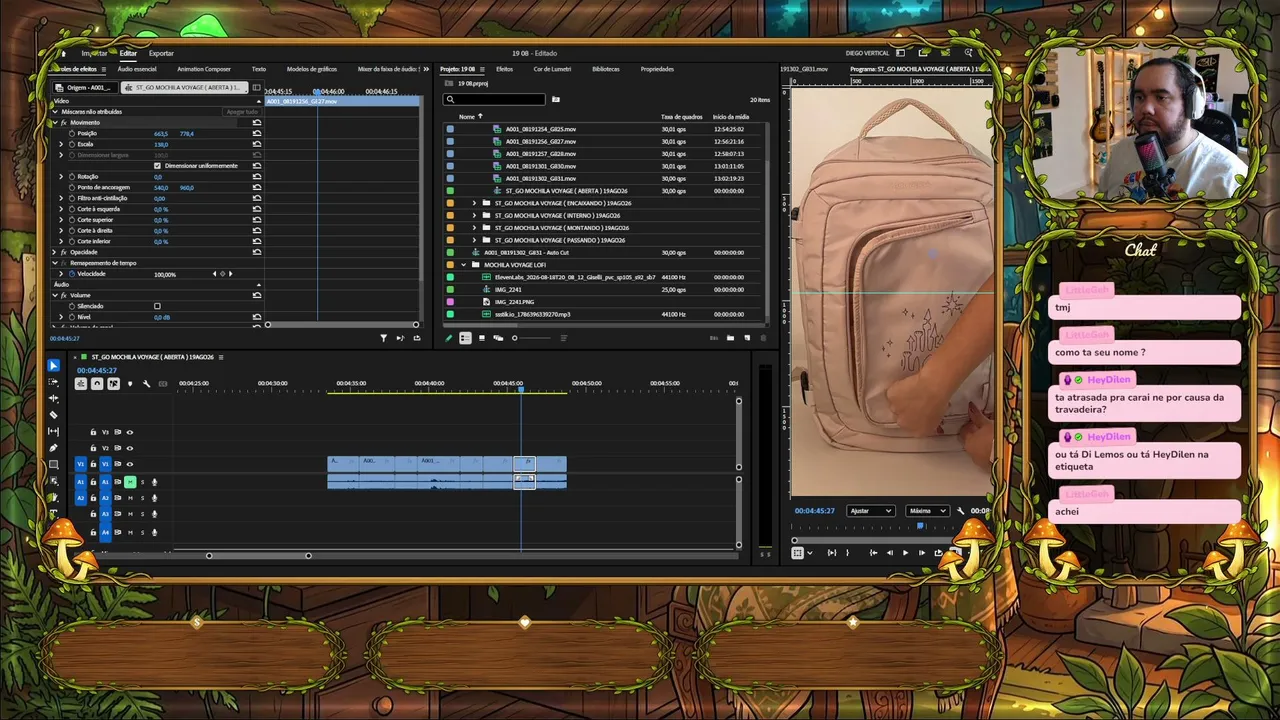Image resolution: width=1280 pixels, height=720 pixels.
Task: Toggle the Silenciado checkbox
Action: [157, 306]
